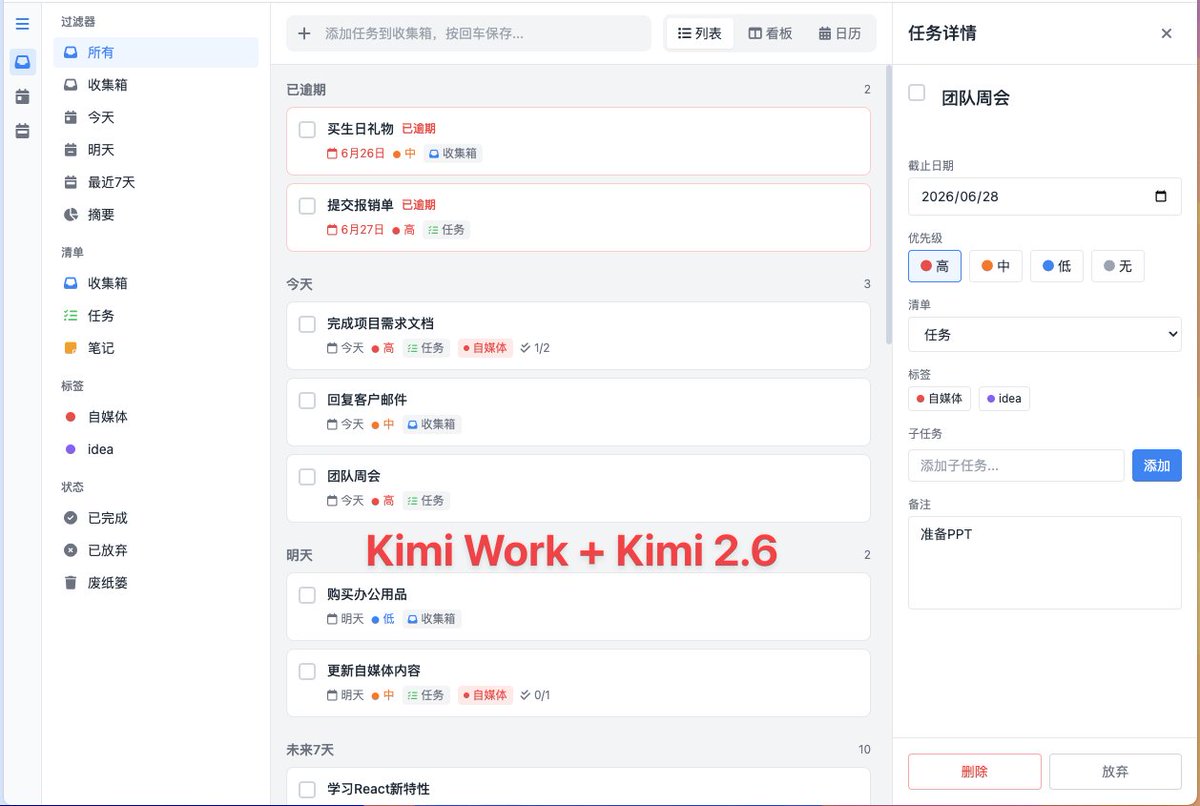Viewport: 1200px width, 806px height.
Task: Click 收集箱 list chip on 买生日礼物
Action: [452, 154]
